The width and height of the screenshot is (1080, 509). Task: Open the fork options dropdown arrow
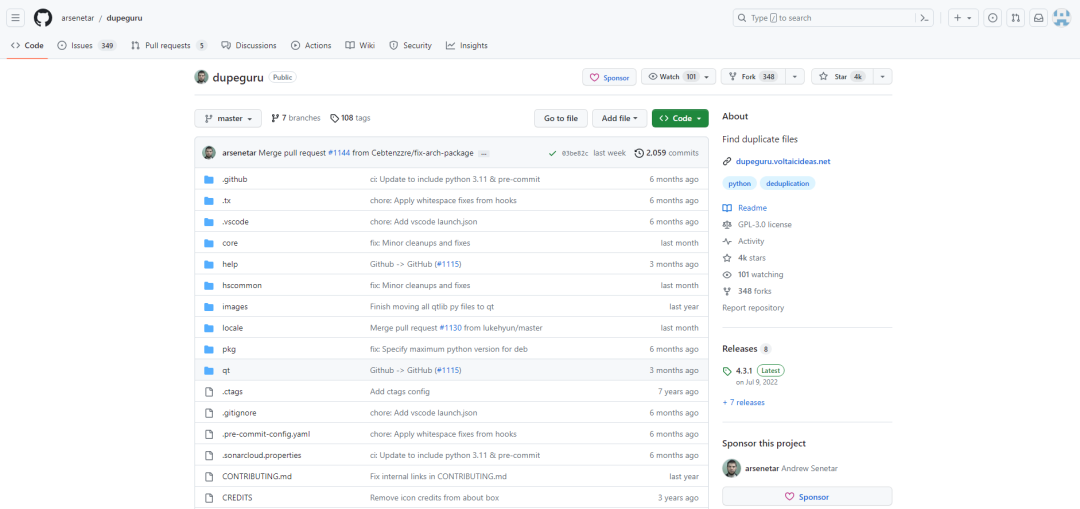(x=795, y=77)
